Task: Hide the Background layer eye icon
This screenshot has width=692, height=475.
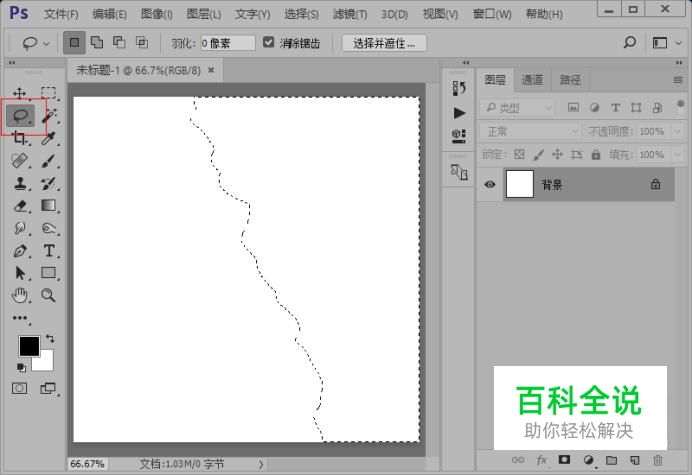Action: pos(489,185)
